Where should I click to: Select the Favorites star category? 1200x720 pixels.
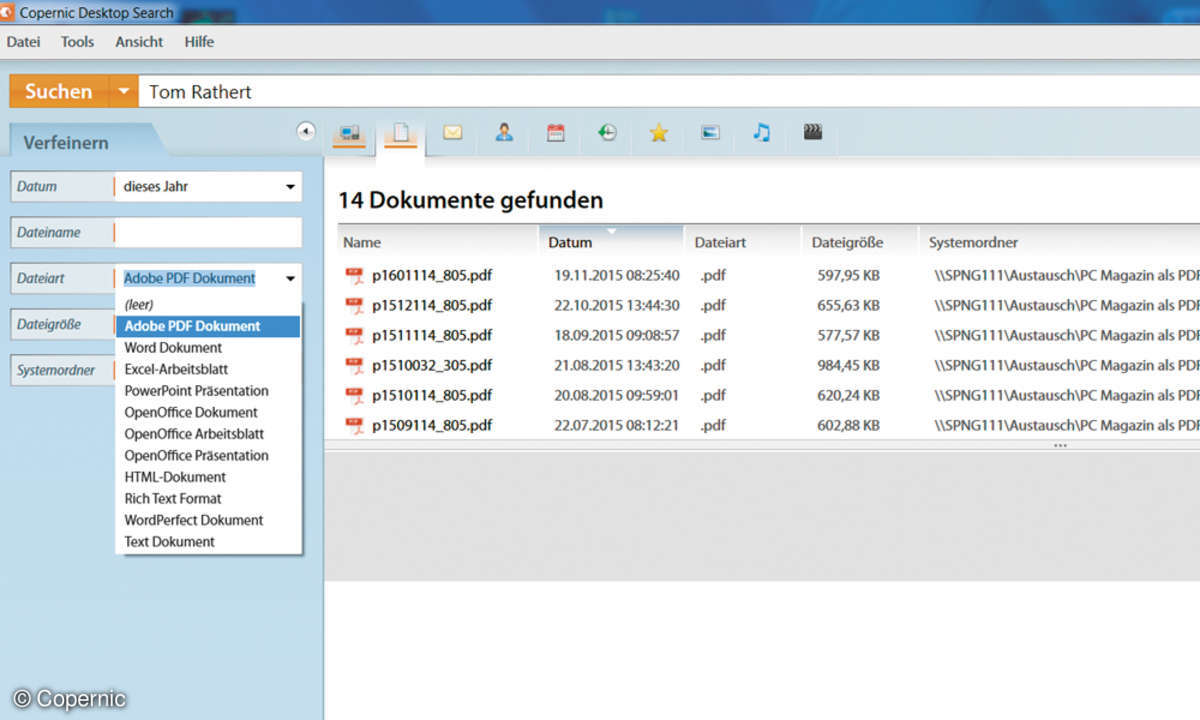coord(658,132)
